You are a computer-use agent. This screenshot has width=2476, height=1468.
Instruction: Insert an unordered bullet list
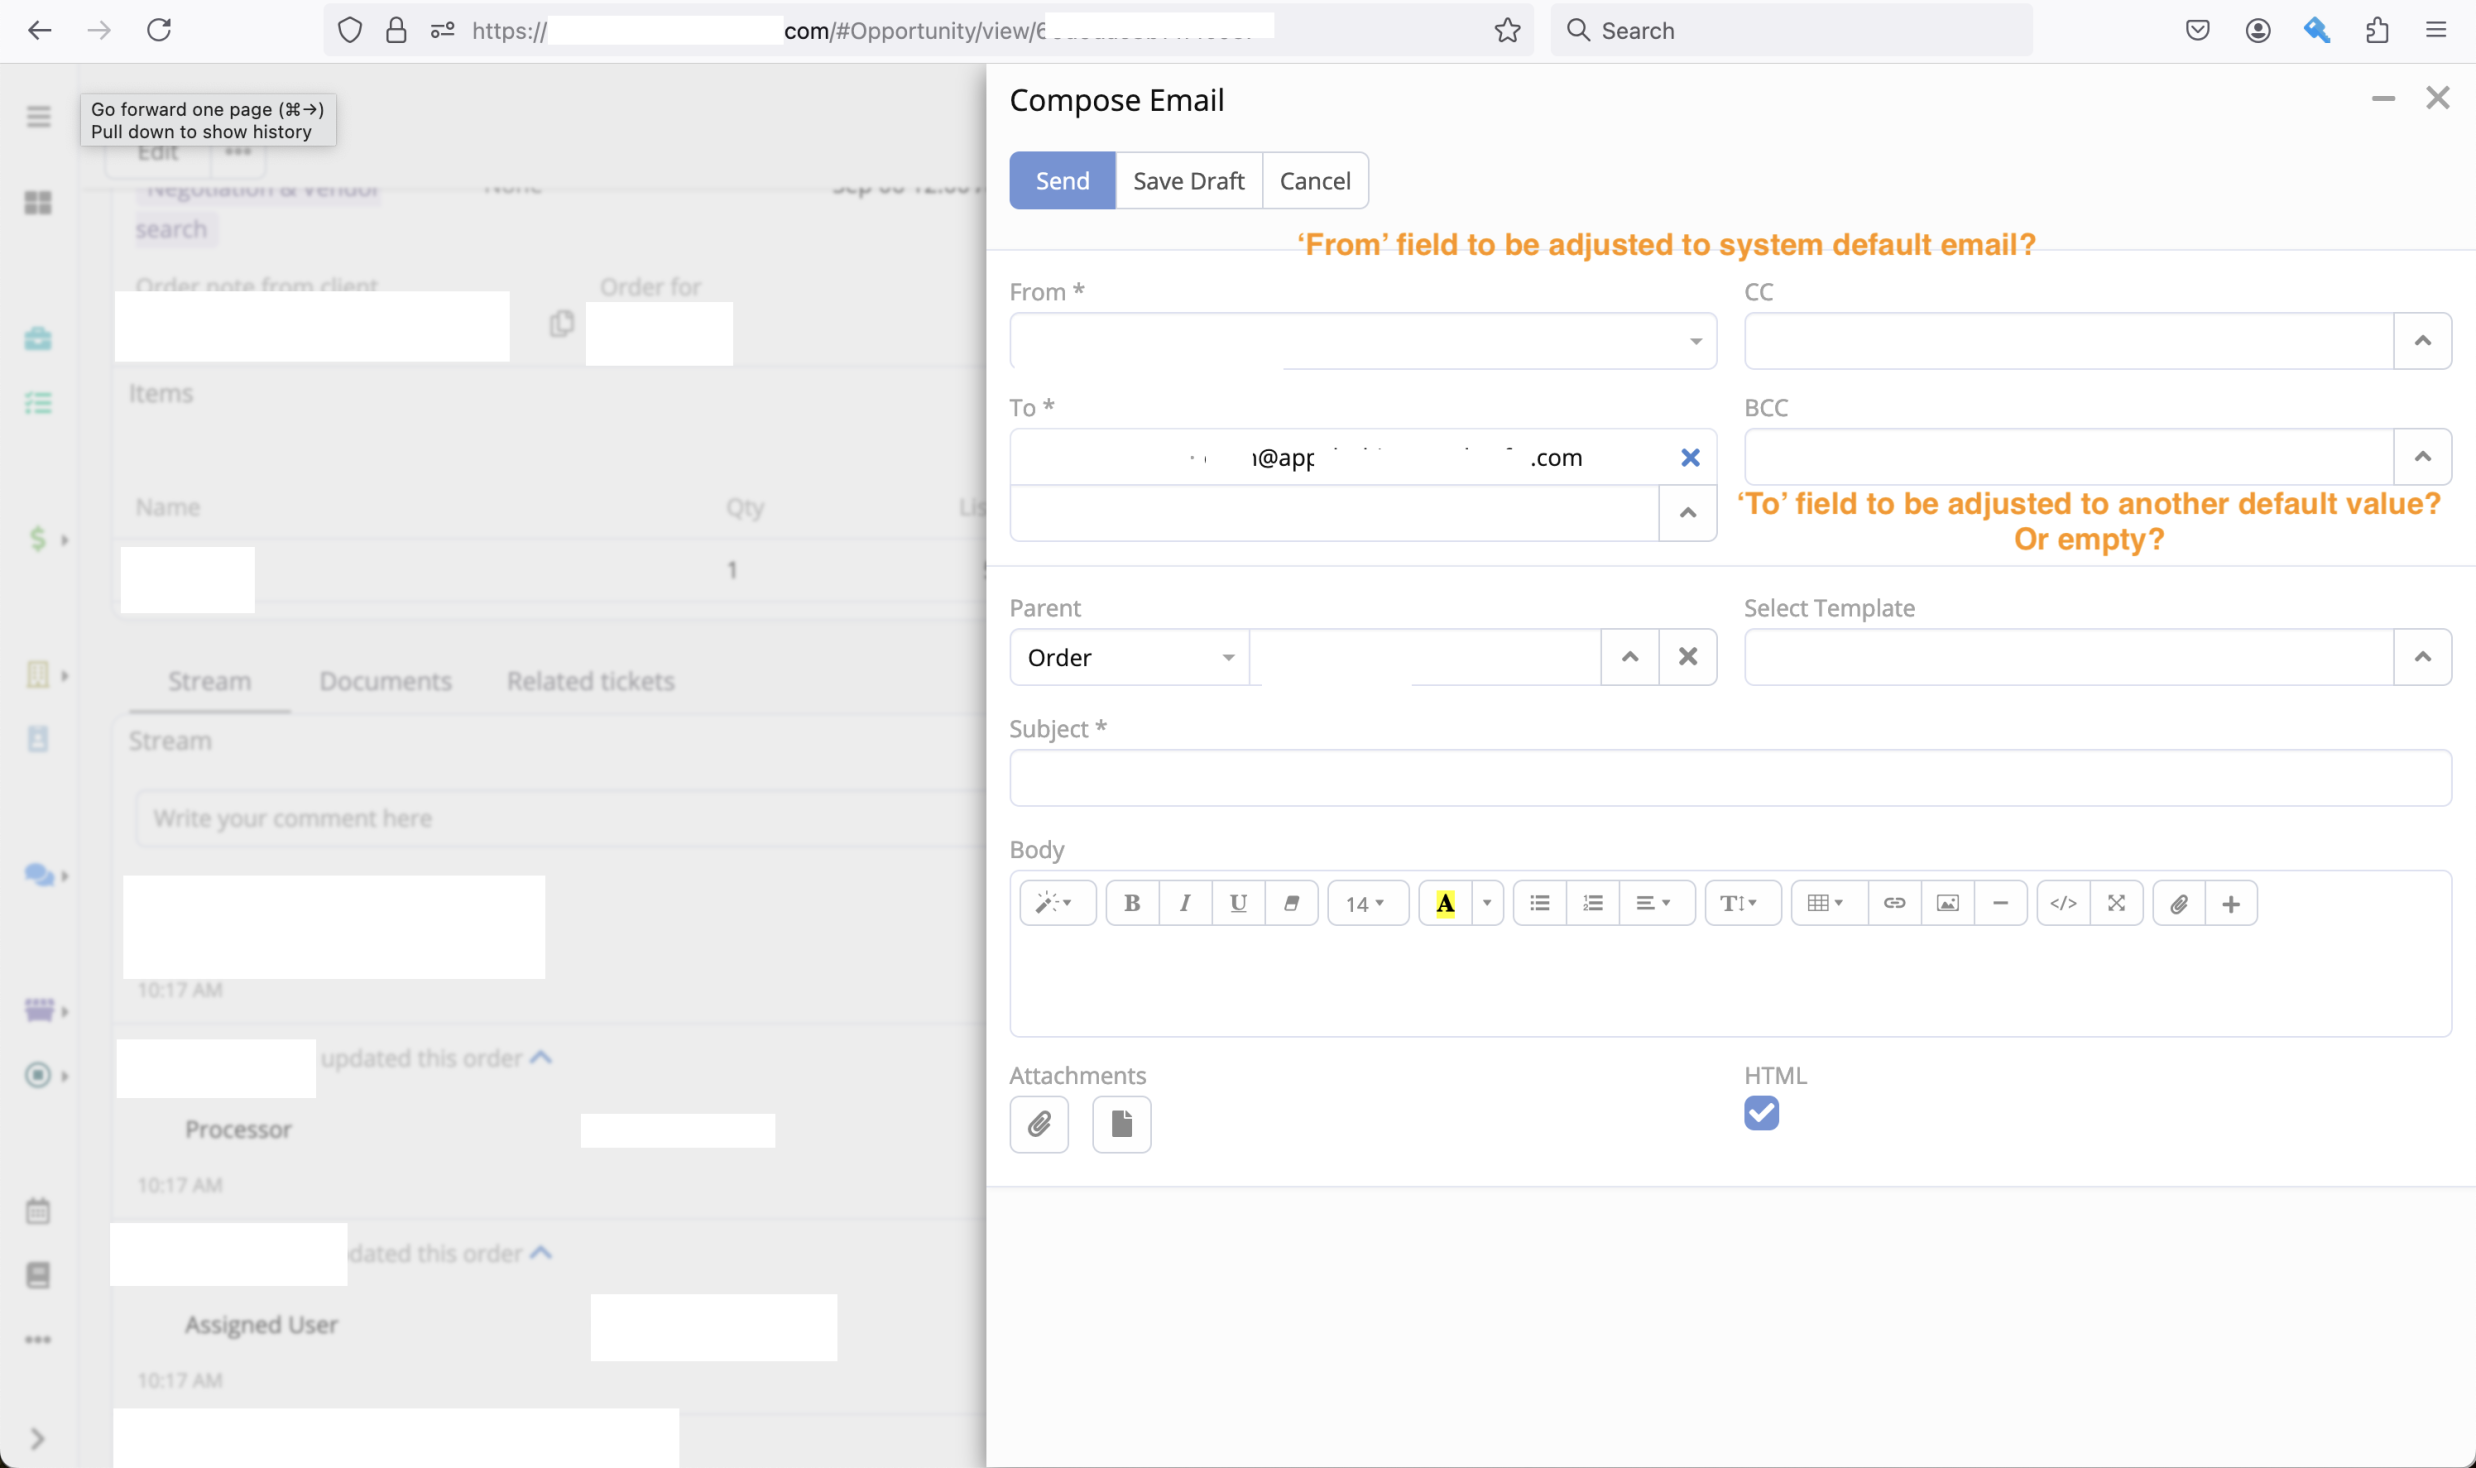pos(1539,903)
